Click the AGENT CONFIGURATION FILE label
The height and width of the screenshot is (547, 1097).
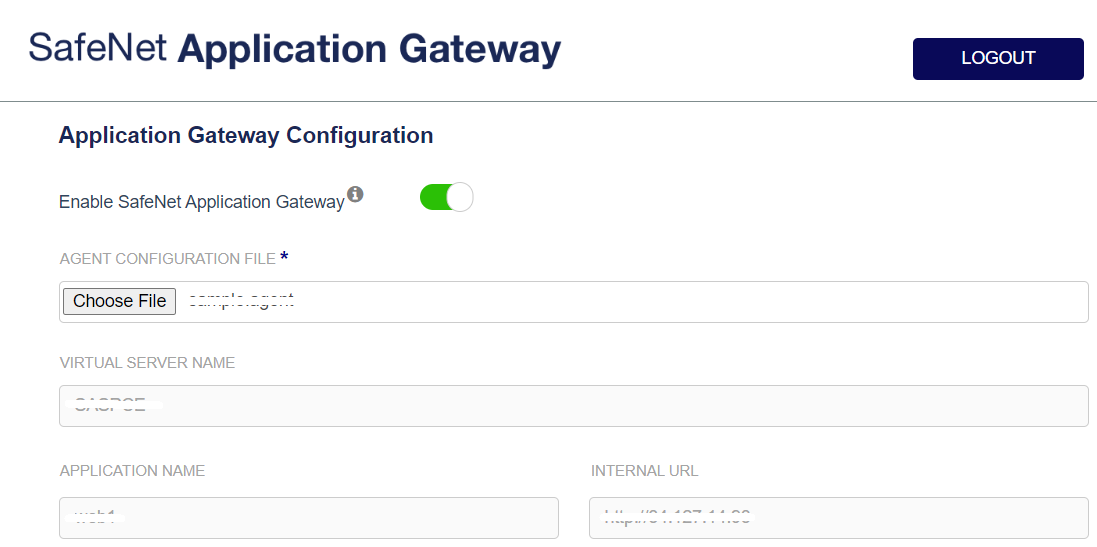pyautogui.click(x=167, y=259)
